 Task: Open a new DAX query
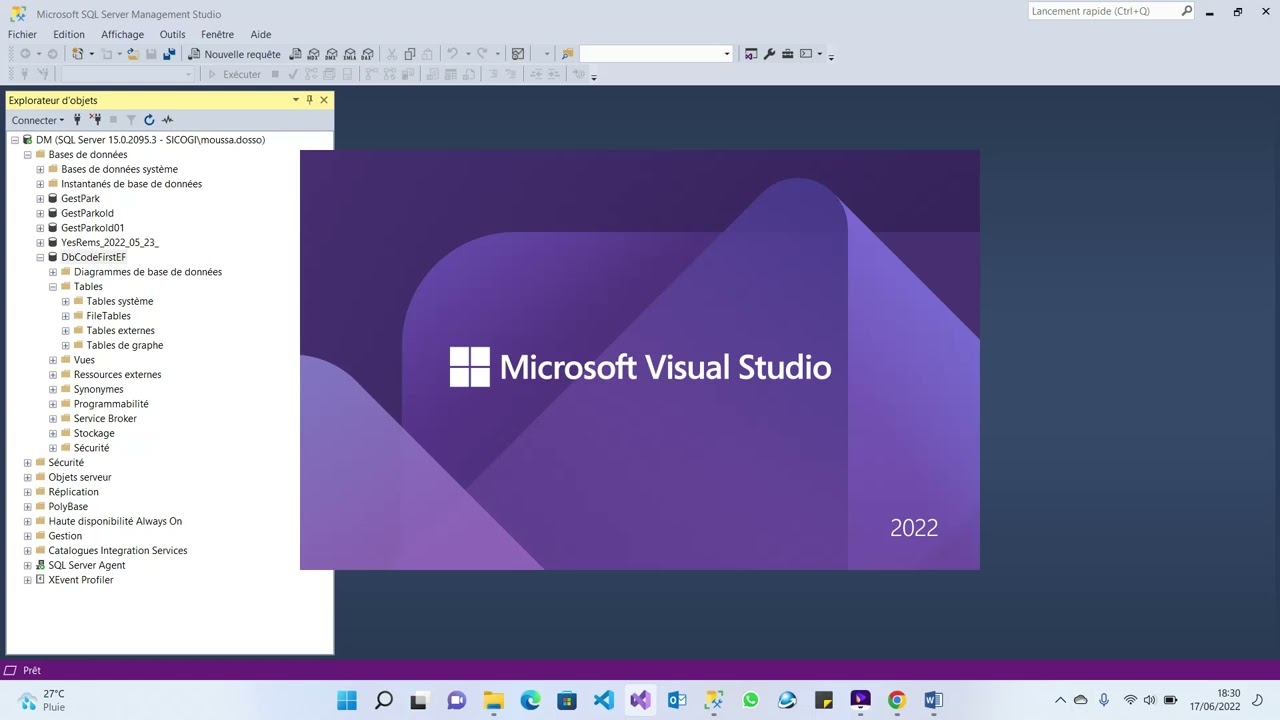367,54
